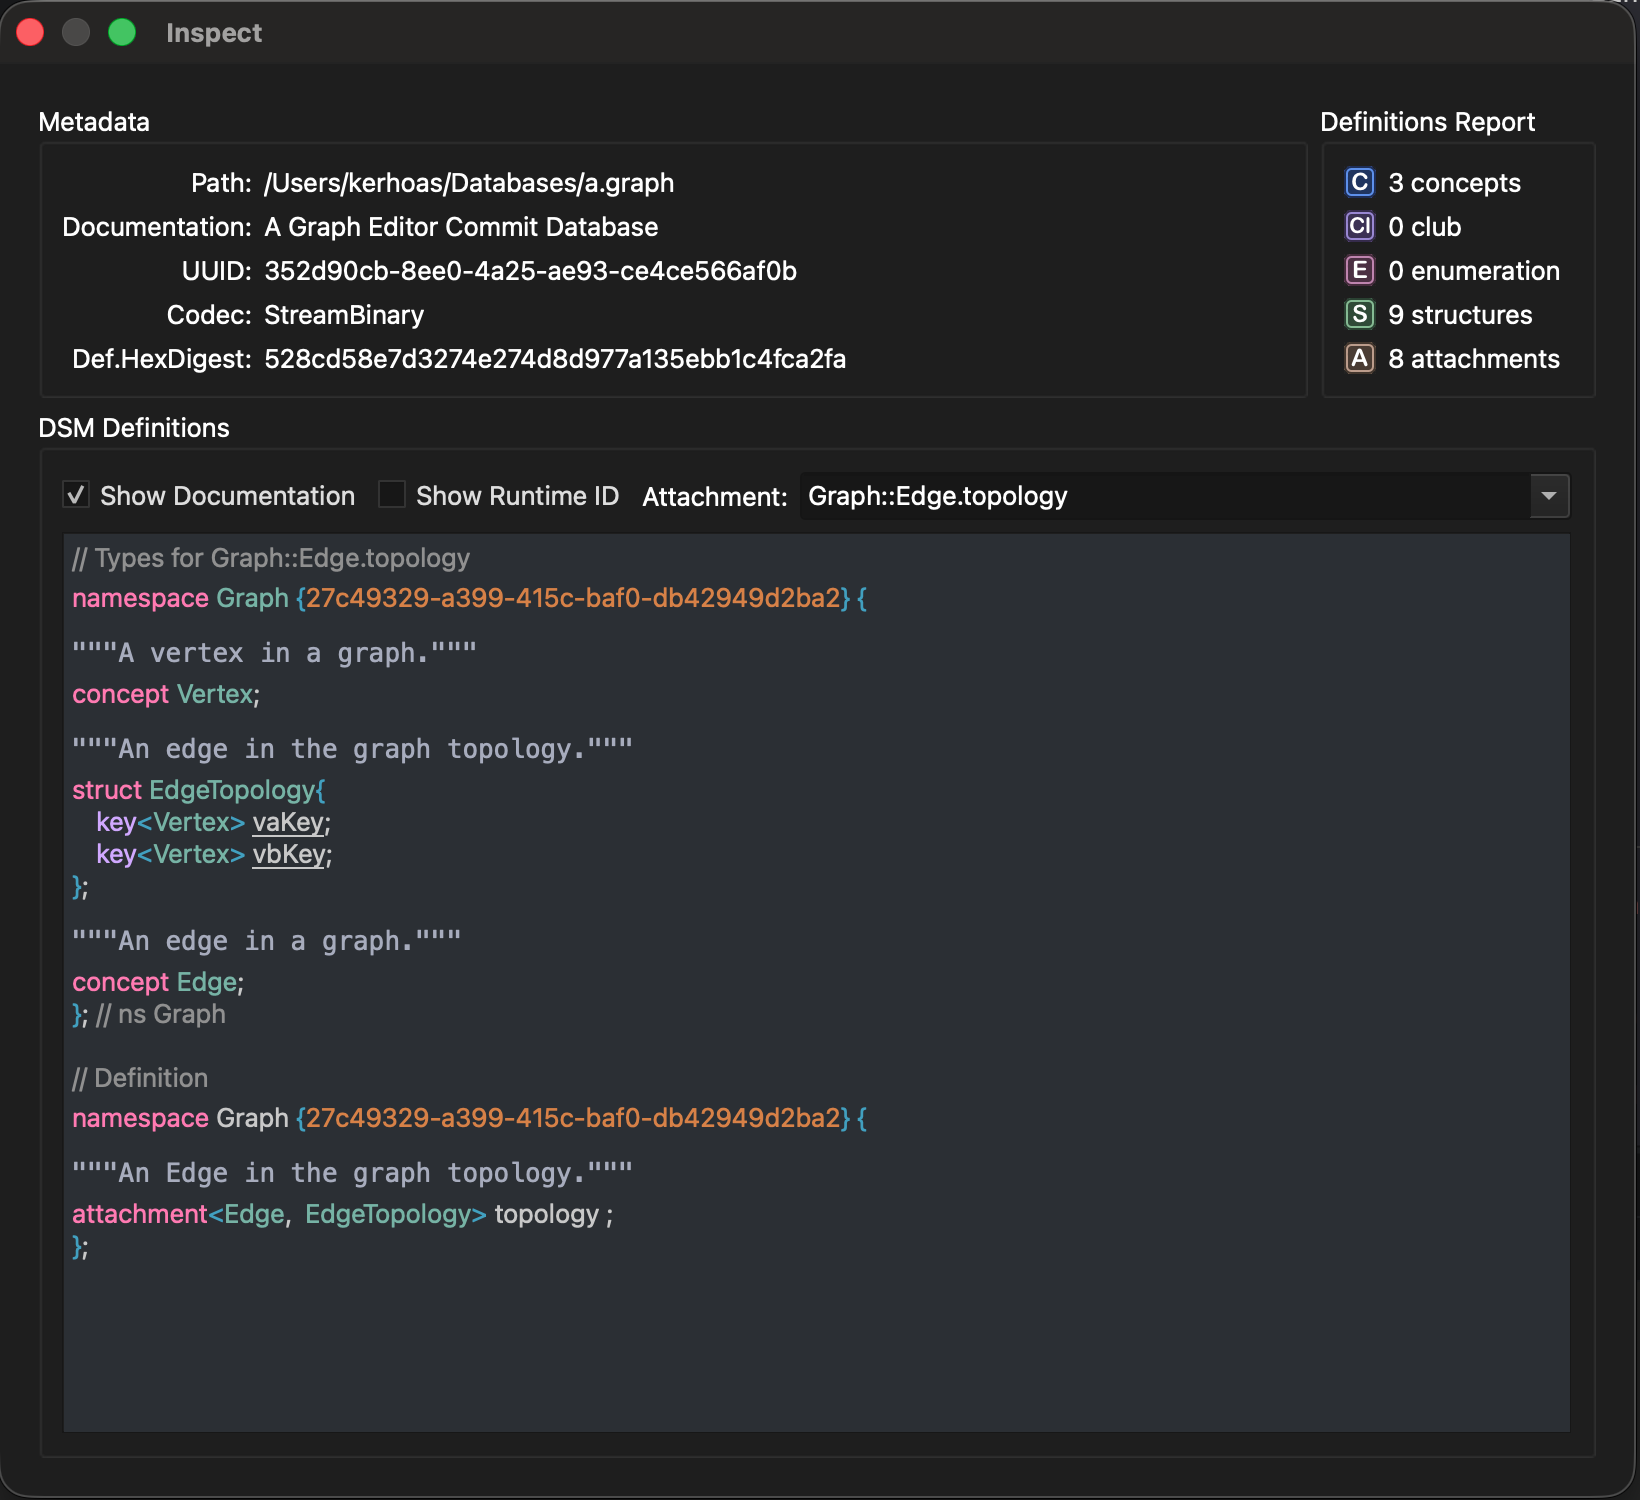Viewport: 1640px width, 1500px height.
Task: Click the vbKey field link
Action: point(289,855)
